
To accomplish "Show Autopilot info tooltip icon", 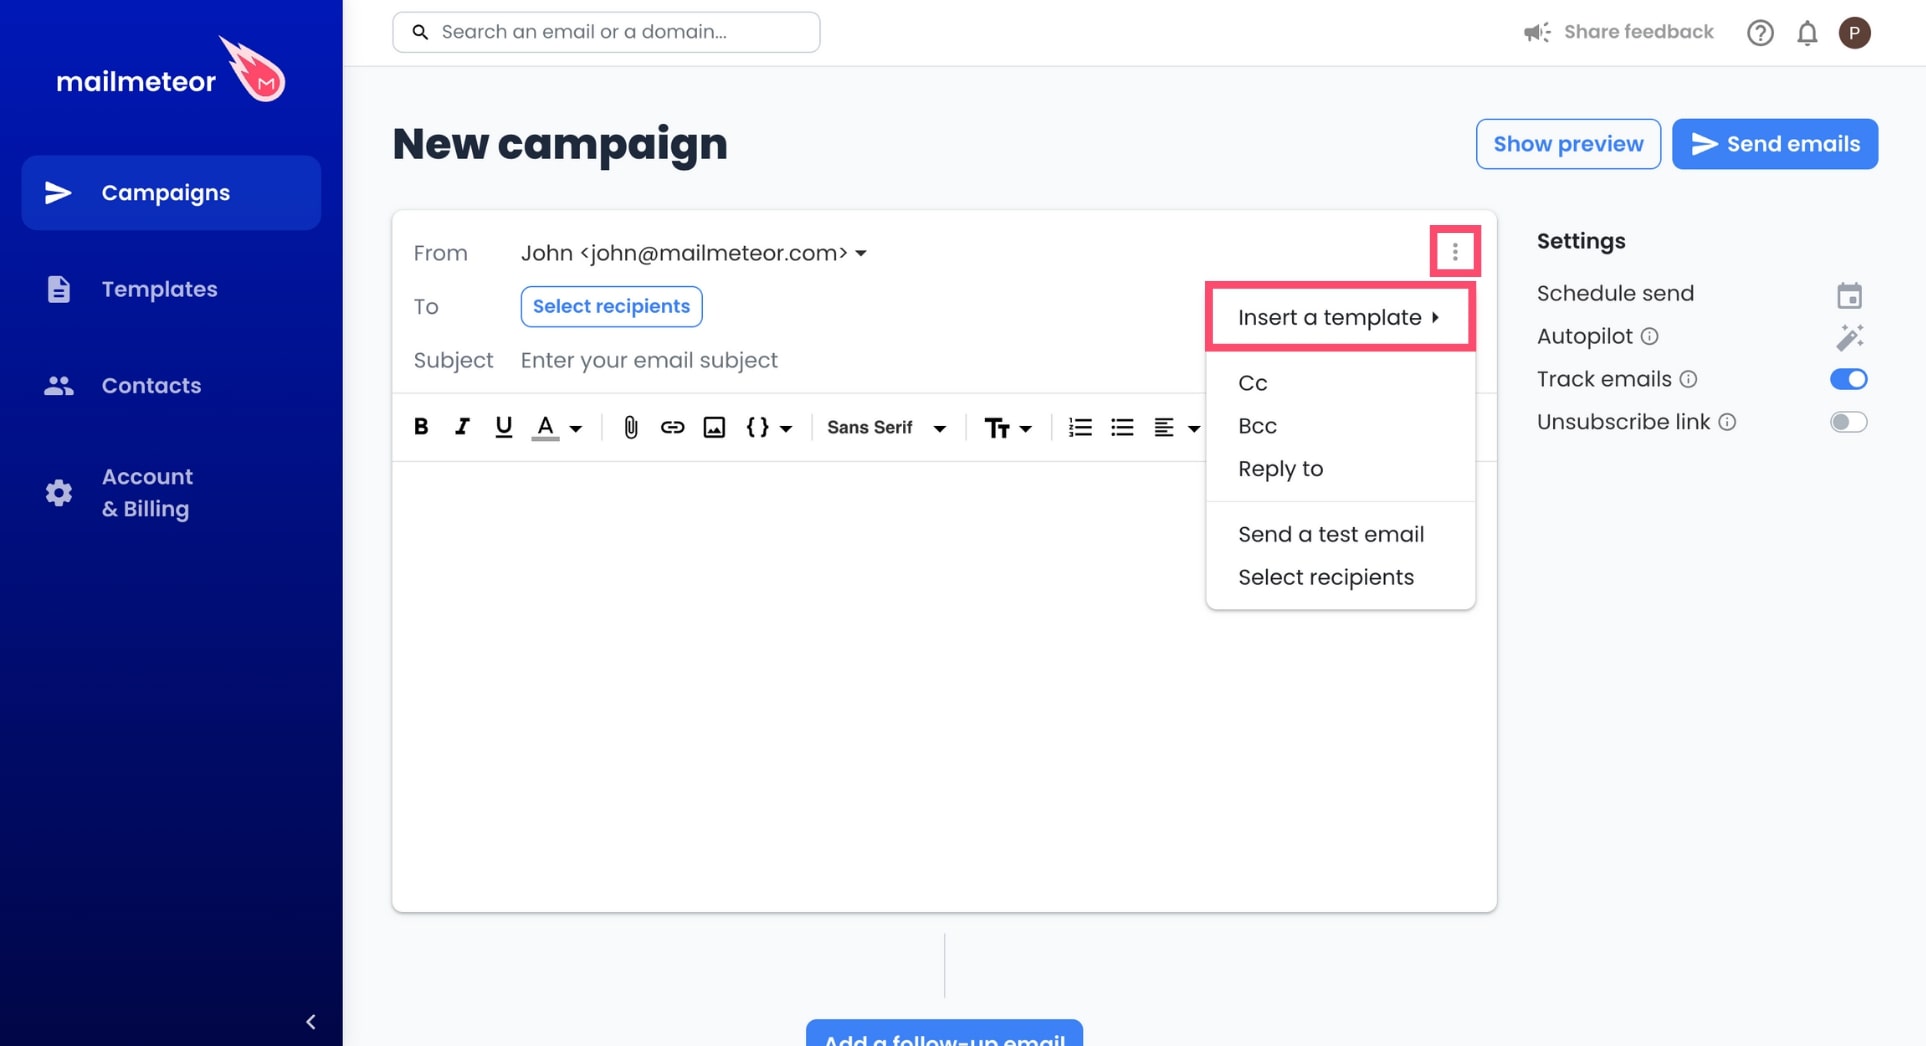I will 1649,336.
